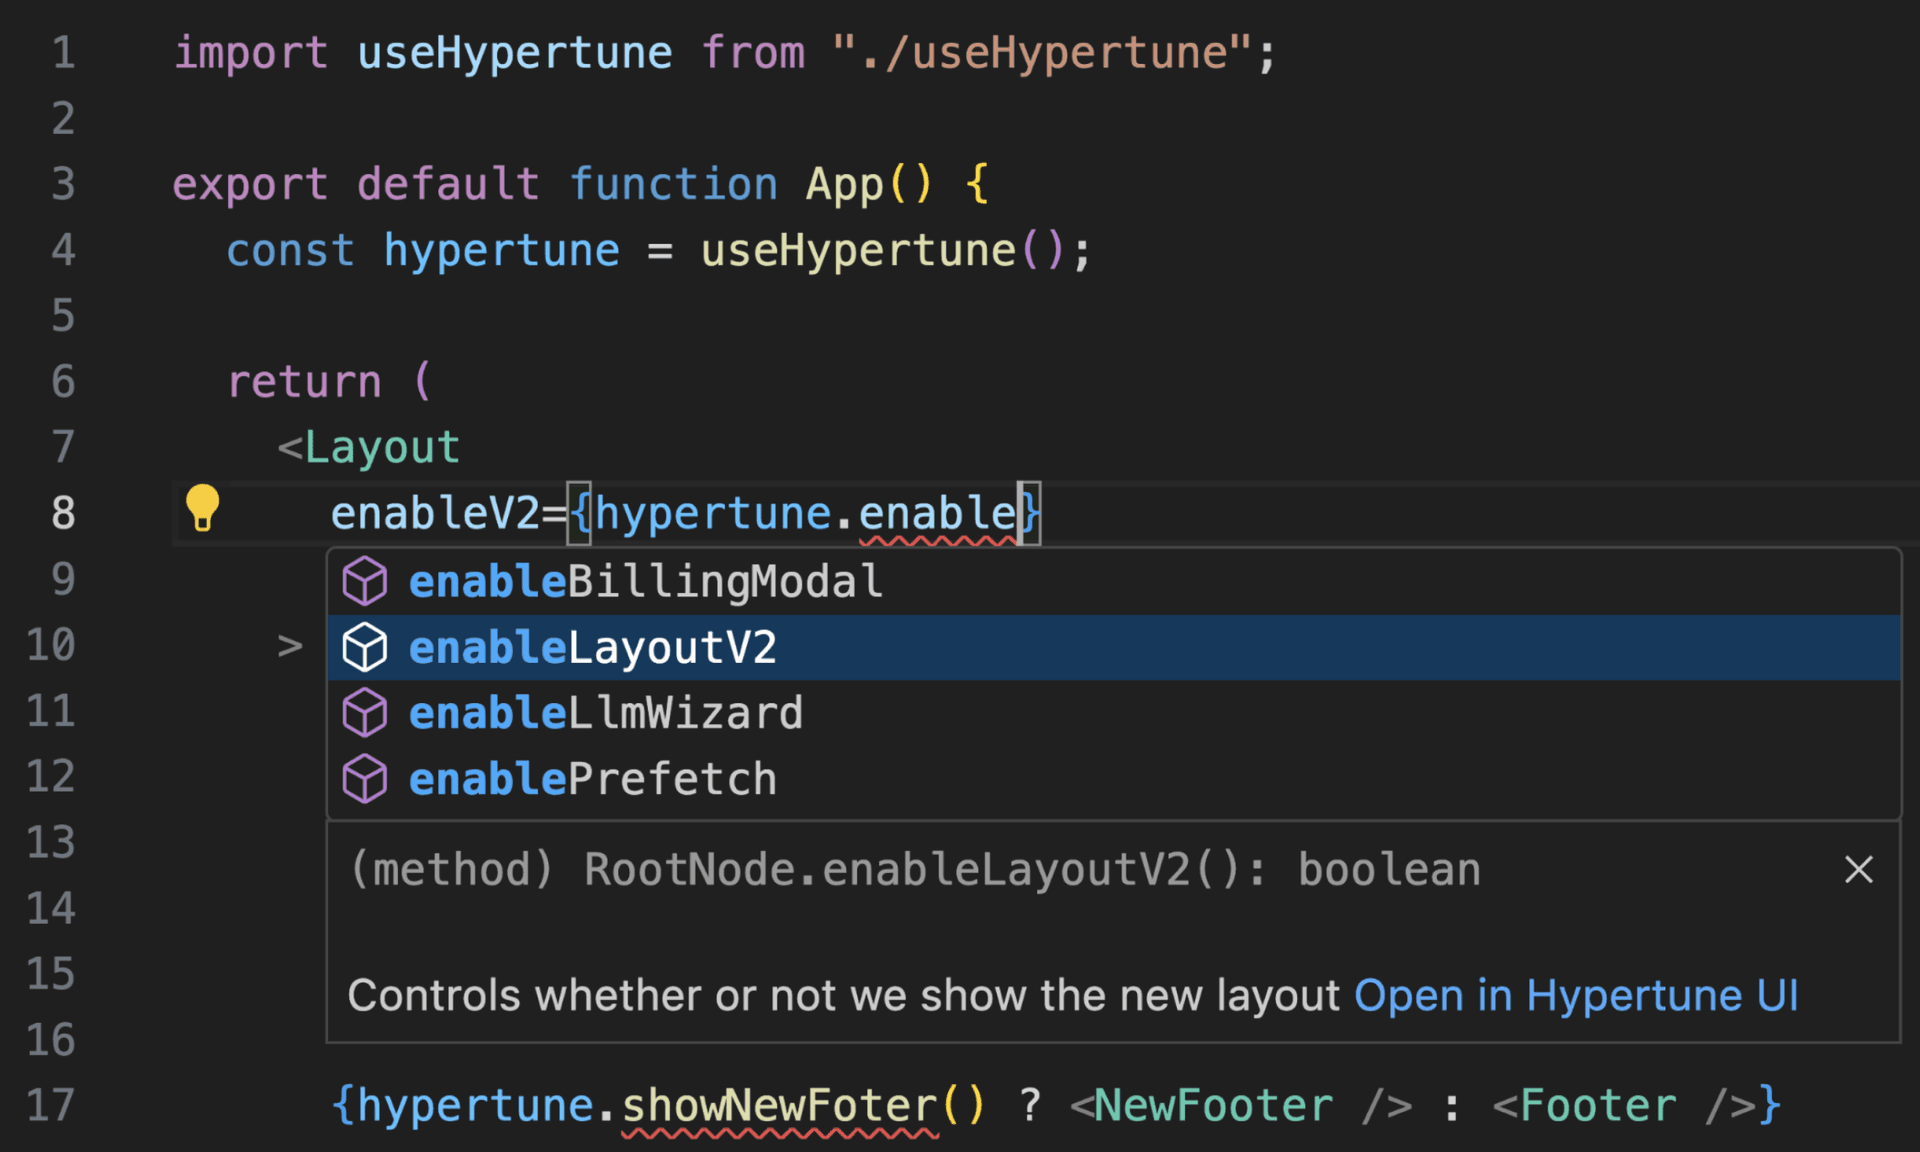Open in Hypertune UI
Viewport: 1920px width, 1152px height.
(x=1575, y=995)
